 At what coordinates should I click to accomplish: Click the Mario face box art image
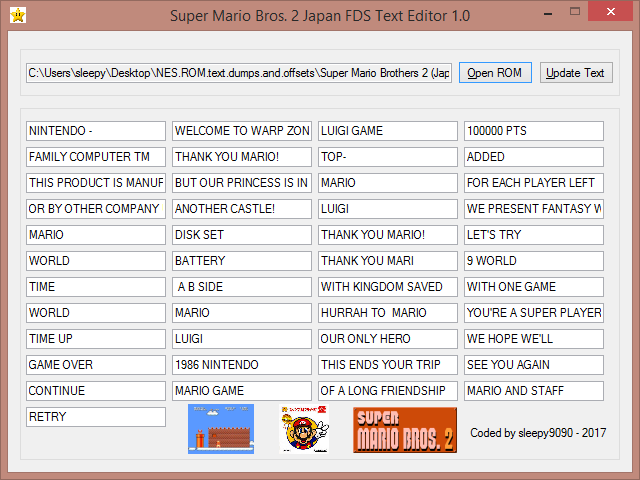pyautogui.click(x=305, y=429)
